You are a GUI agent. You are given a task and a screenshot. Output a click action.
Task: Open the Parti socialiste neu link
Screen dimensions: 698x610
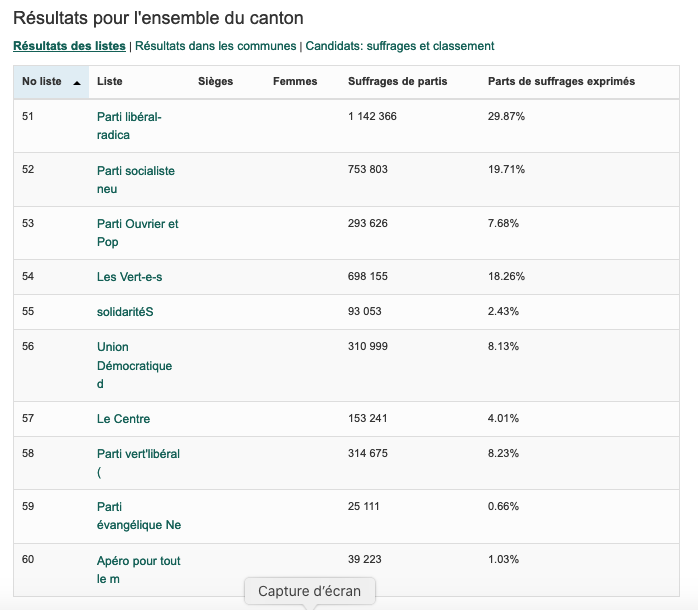pos(136,179)
